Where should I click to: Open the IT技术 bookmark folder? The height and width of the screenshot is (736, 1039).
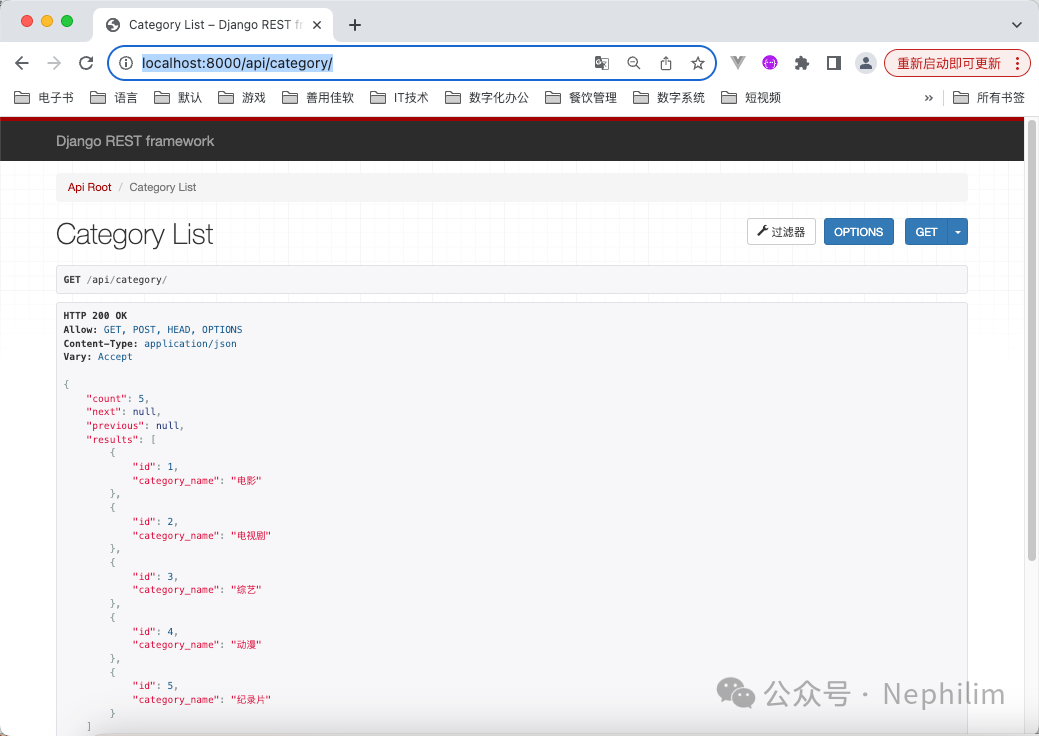click(x=399, y=98)
